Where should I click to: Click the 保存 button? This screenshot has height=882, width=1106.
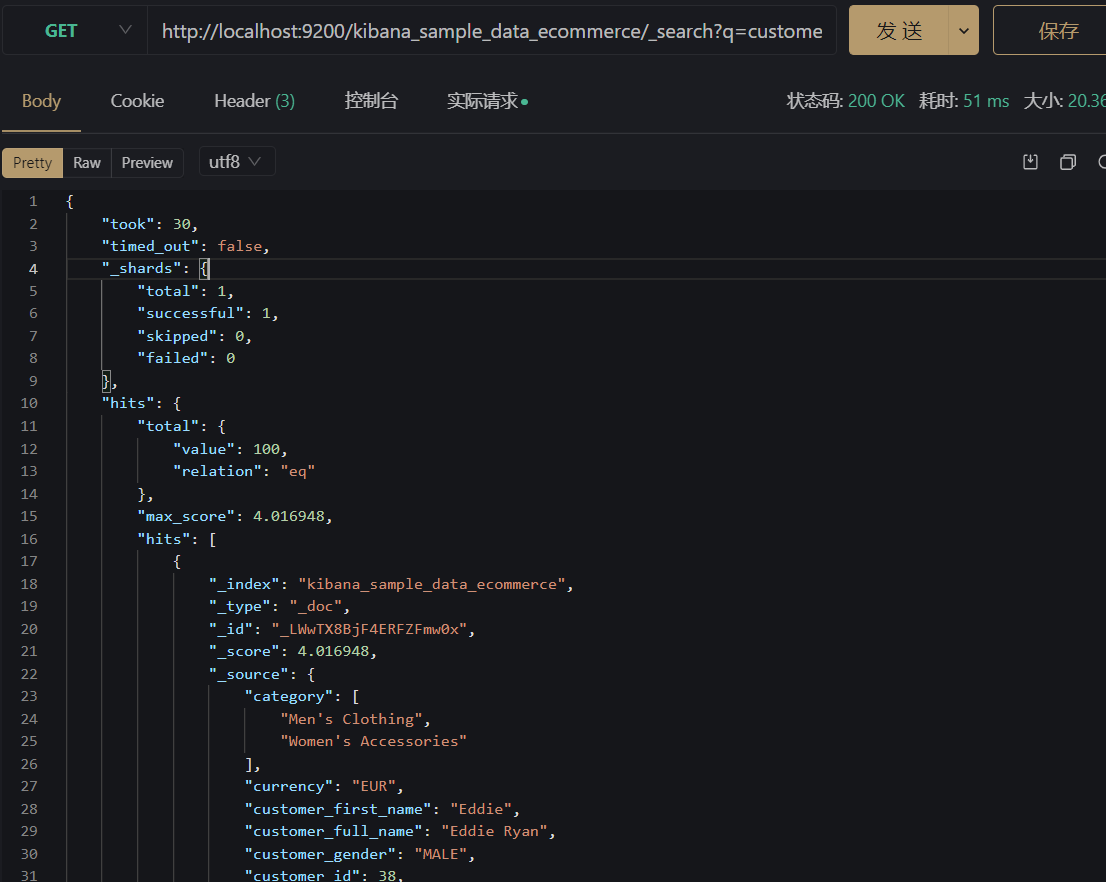1057,31
